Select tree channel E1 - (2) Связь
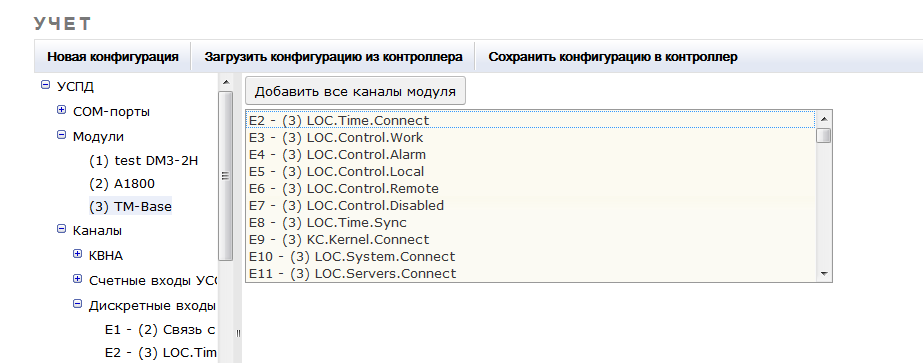 click(161, 330)
